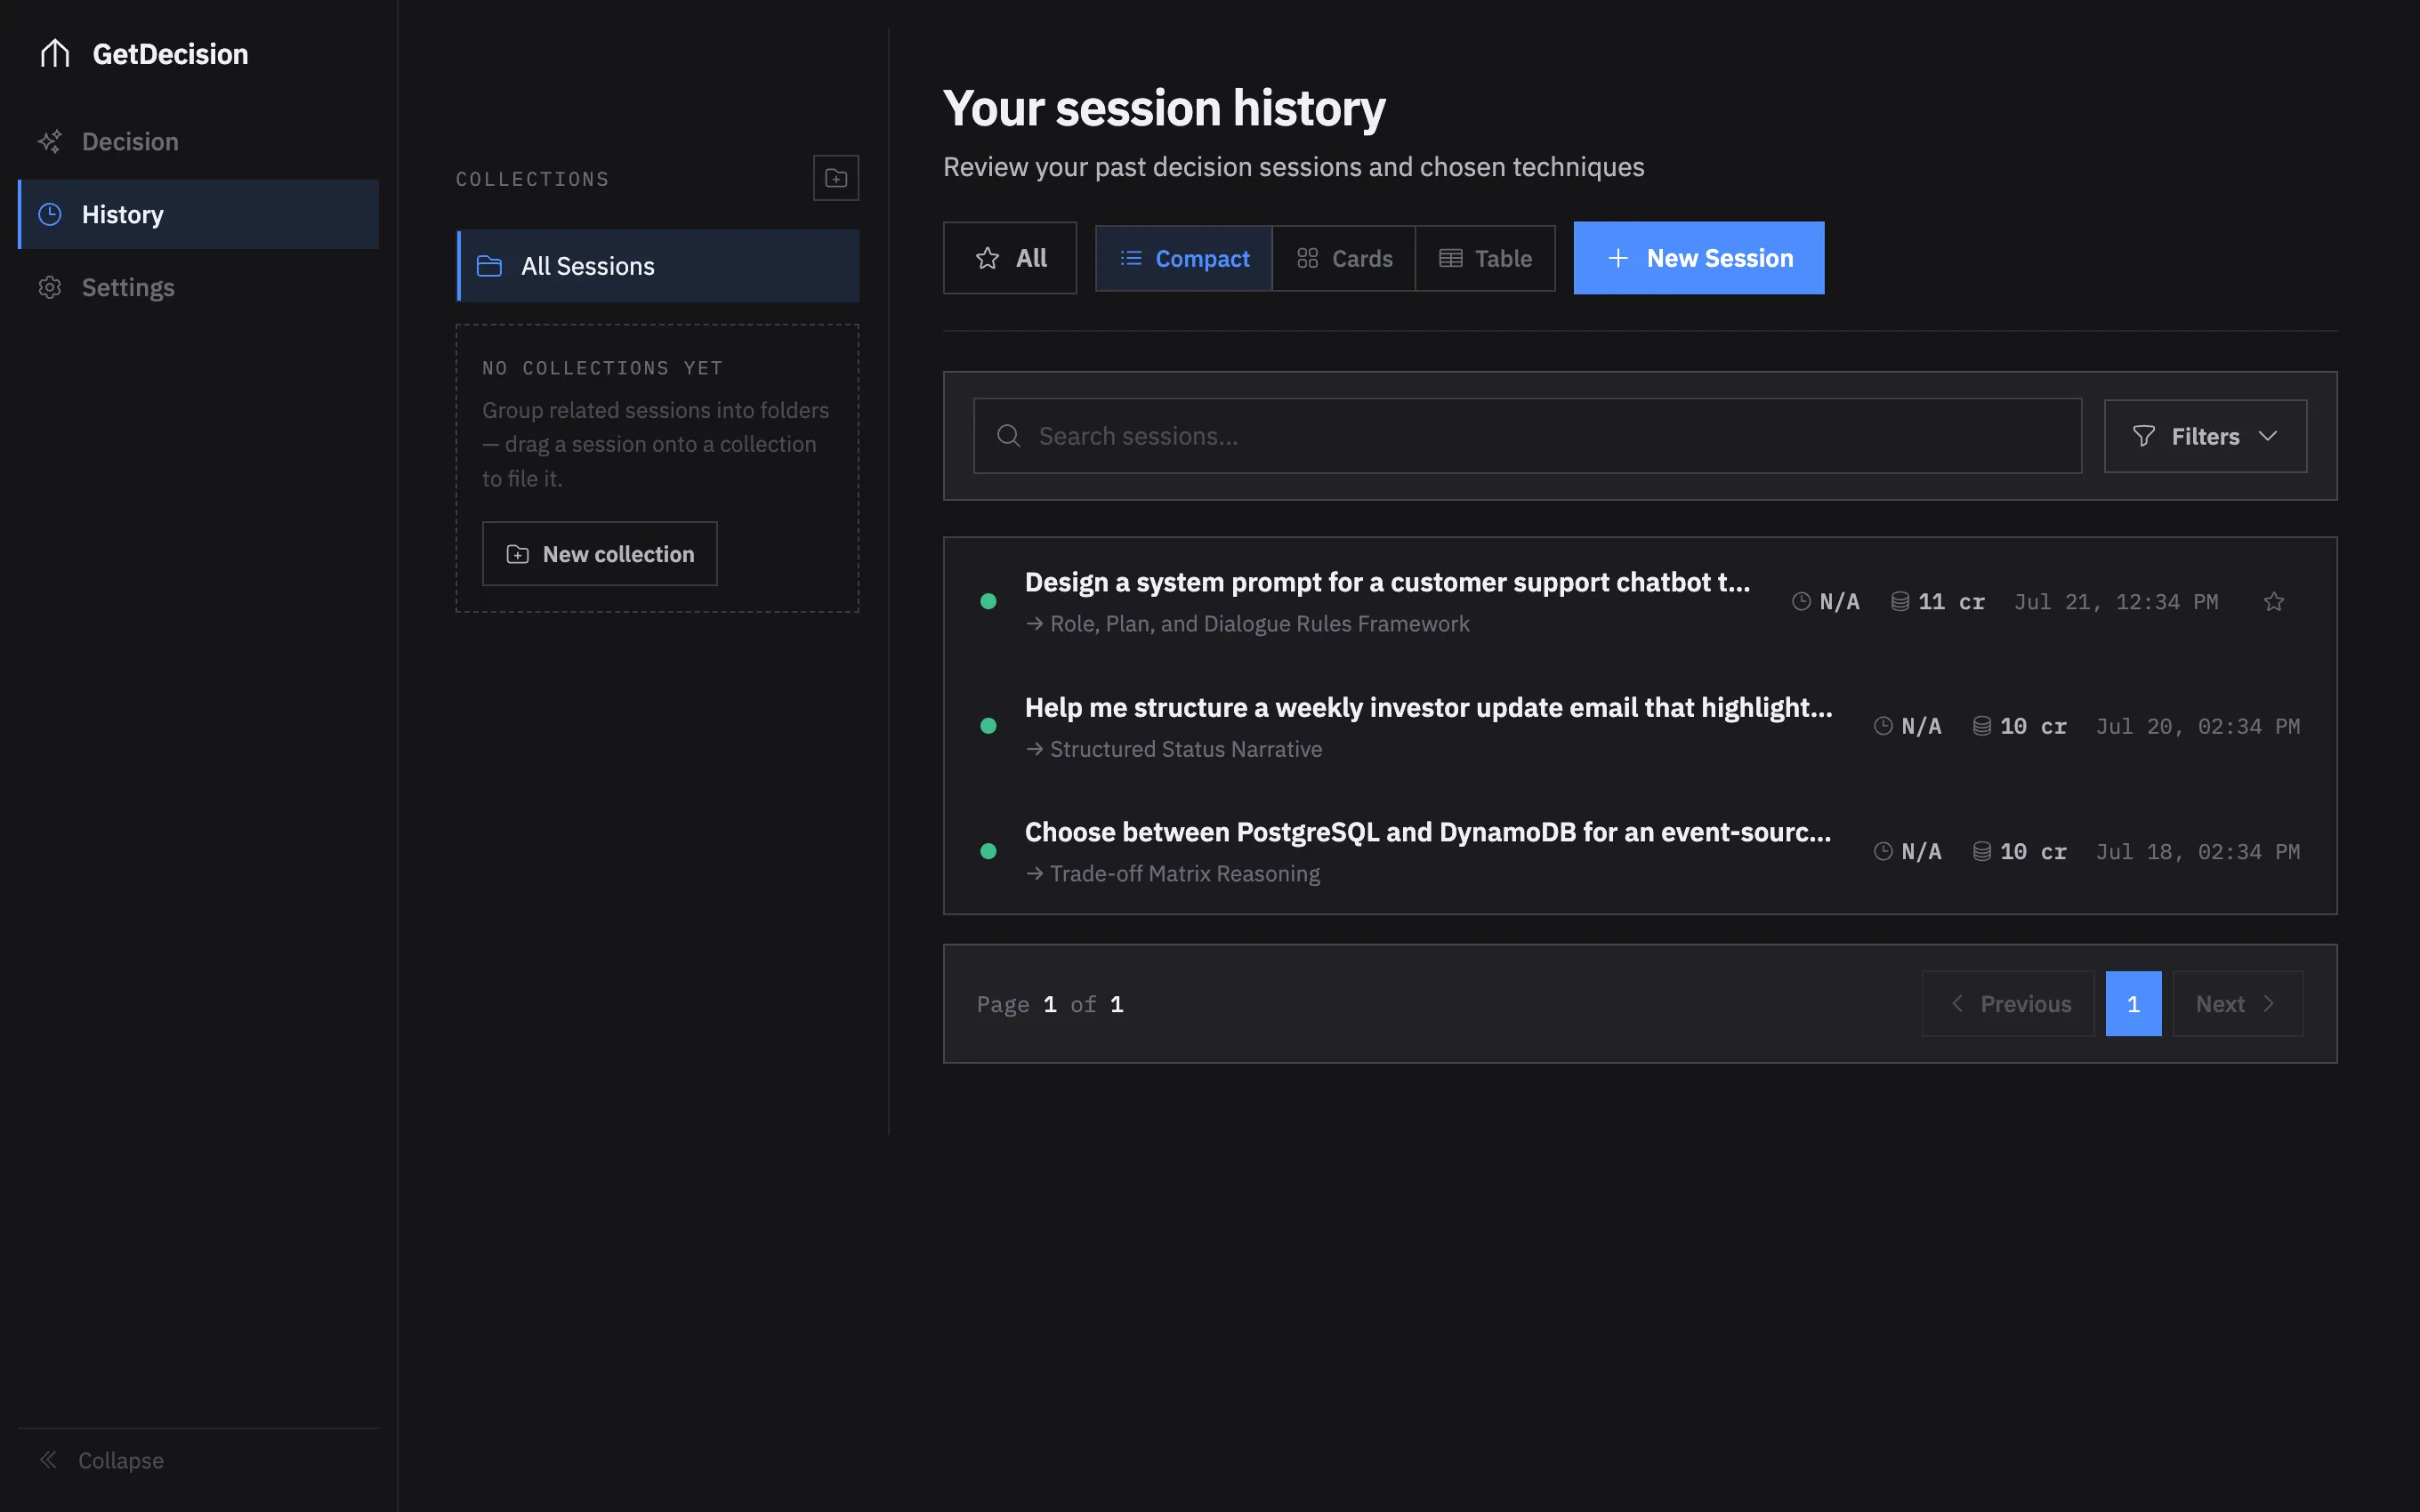Viewport: 2420px width, 1512px height.
Task: Click the GetDecision home logo icon
Action: click(55, 53)
